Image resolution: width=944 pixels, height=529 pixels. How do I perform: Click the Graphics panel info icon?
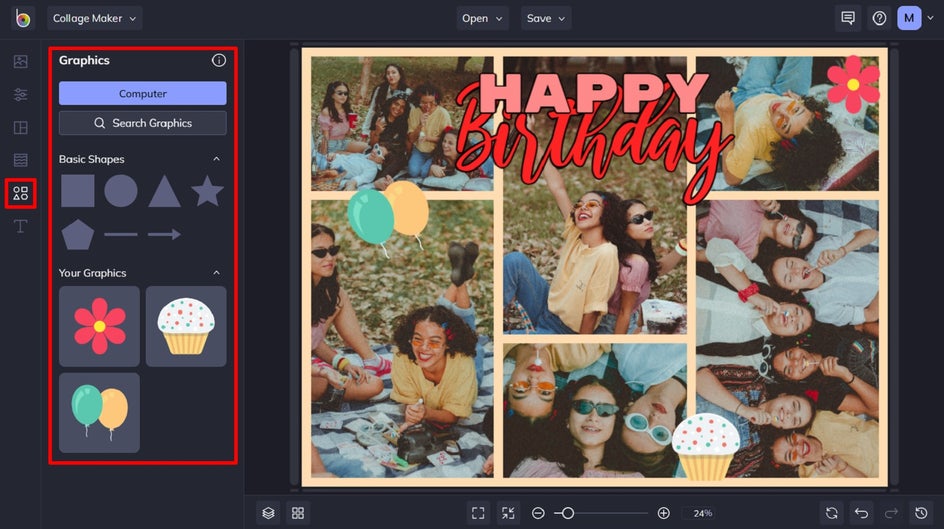click(x=219, y=60)
